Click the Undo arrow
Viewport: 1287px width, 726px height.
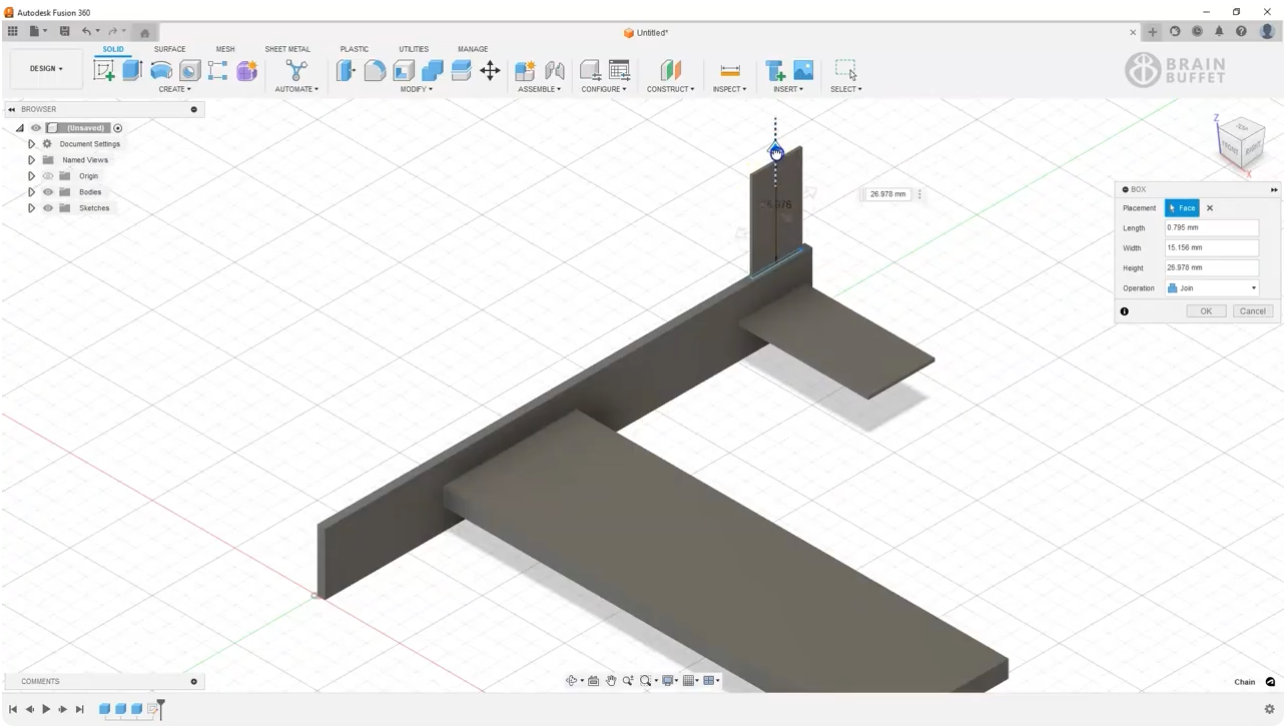tap(87, 32)
